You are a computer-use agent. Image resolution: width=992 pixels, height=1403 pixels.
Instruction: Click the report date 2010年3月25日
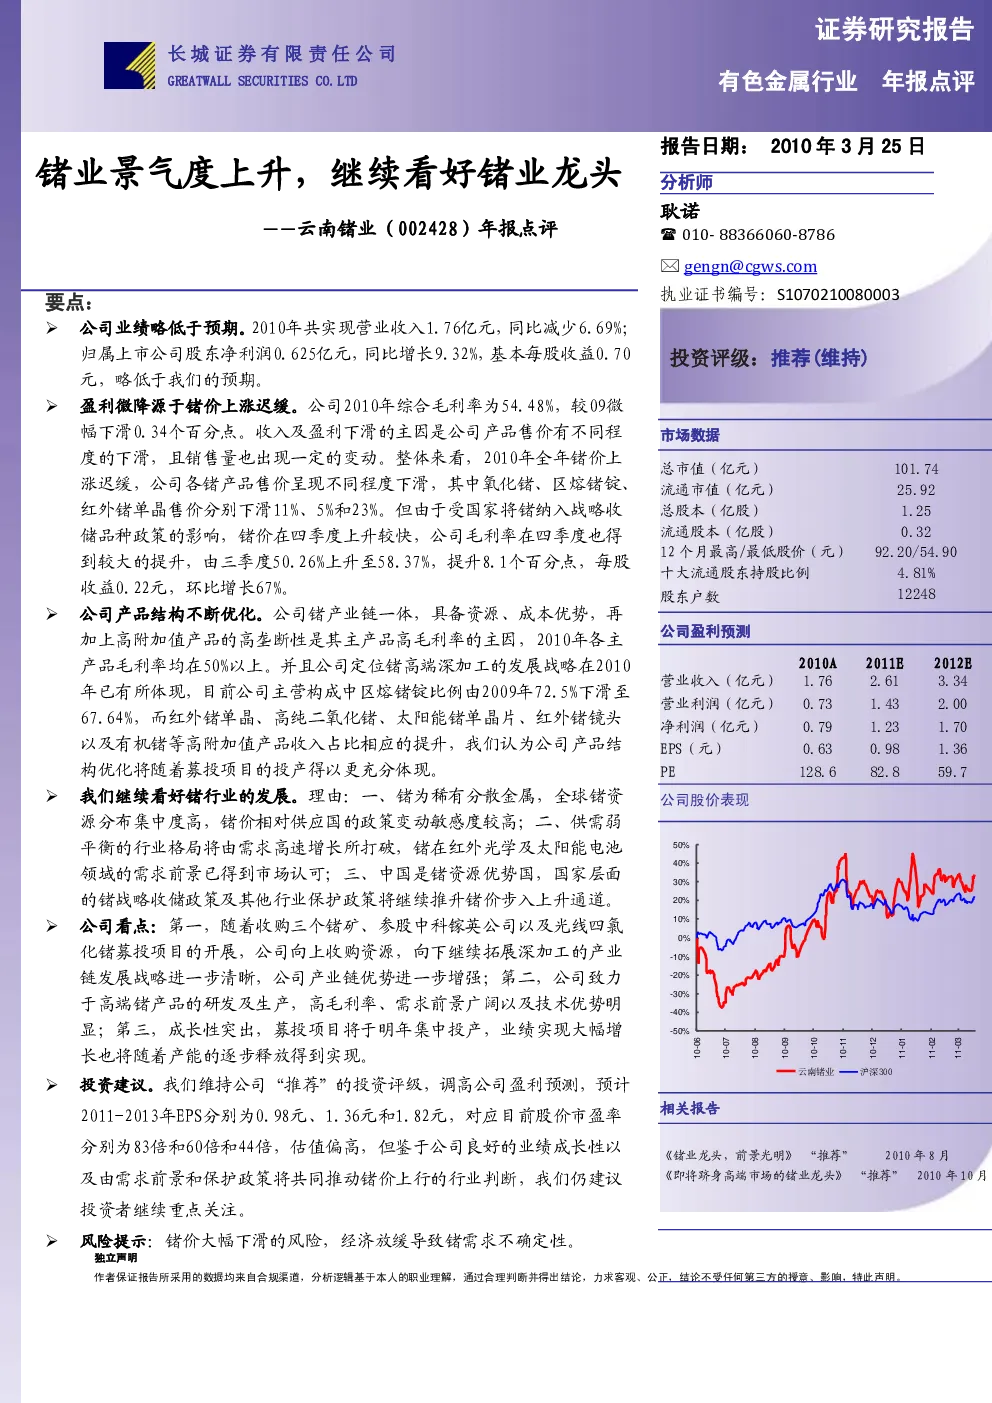847,146
